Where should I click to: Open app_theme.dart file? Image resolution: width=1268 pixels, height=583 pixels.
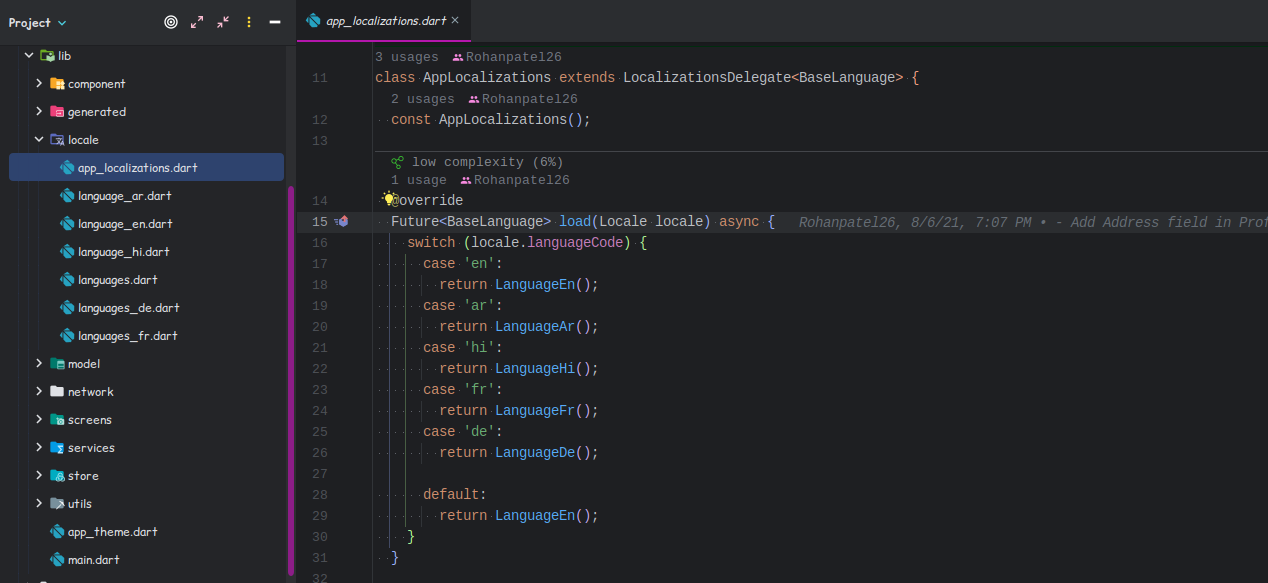pos(113,532)
